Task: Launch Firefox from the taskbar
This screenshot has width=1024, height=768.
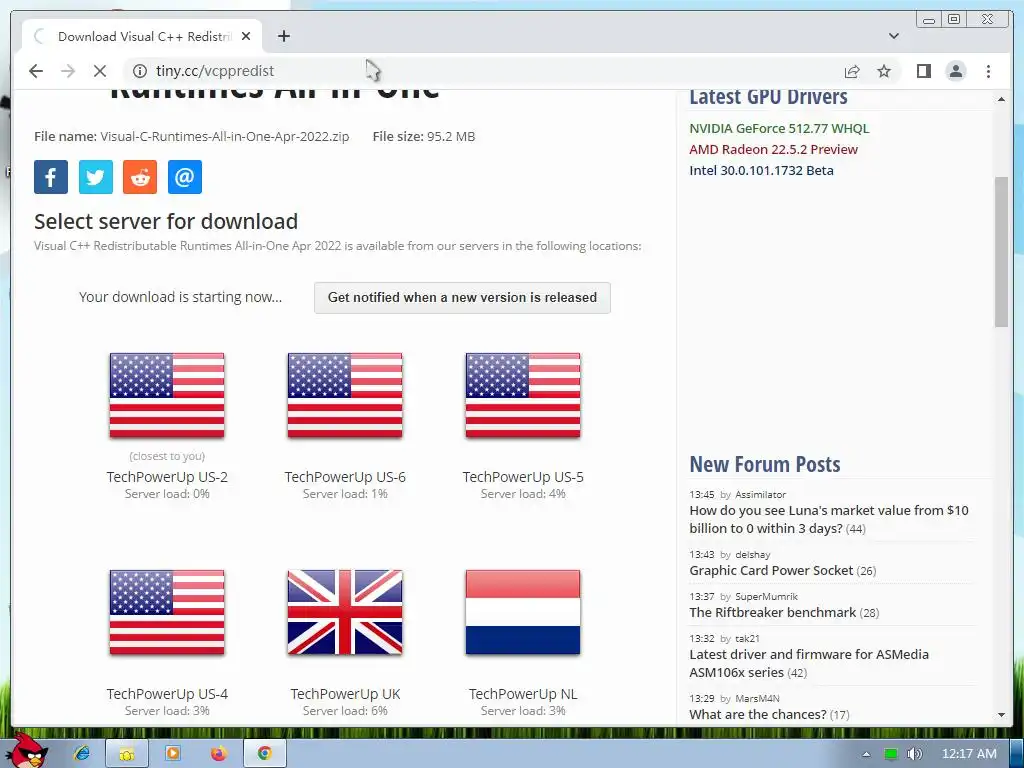Action: 219,754
